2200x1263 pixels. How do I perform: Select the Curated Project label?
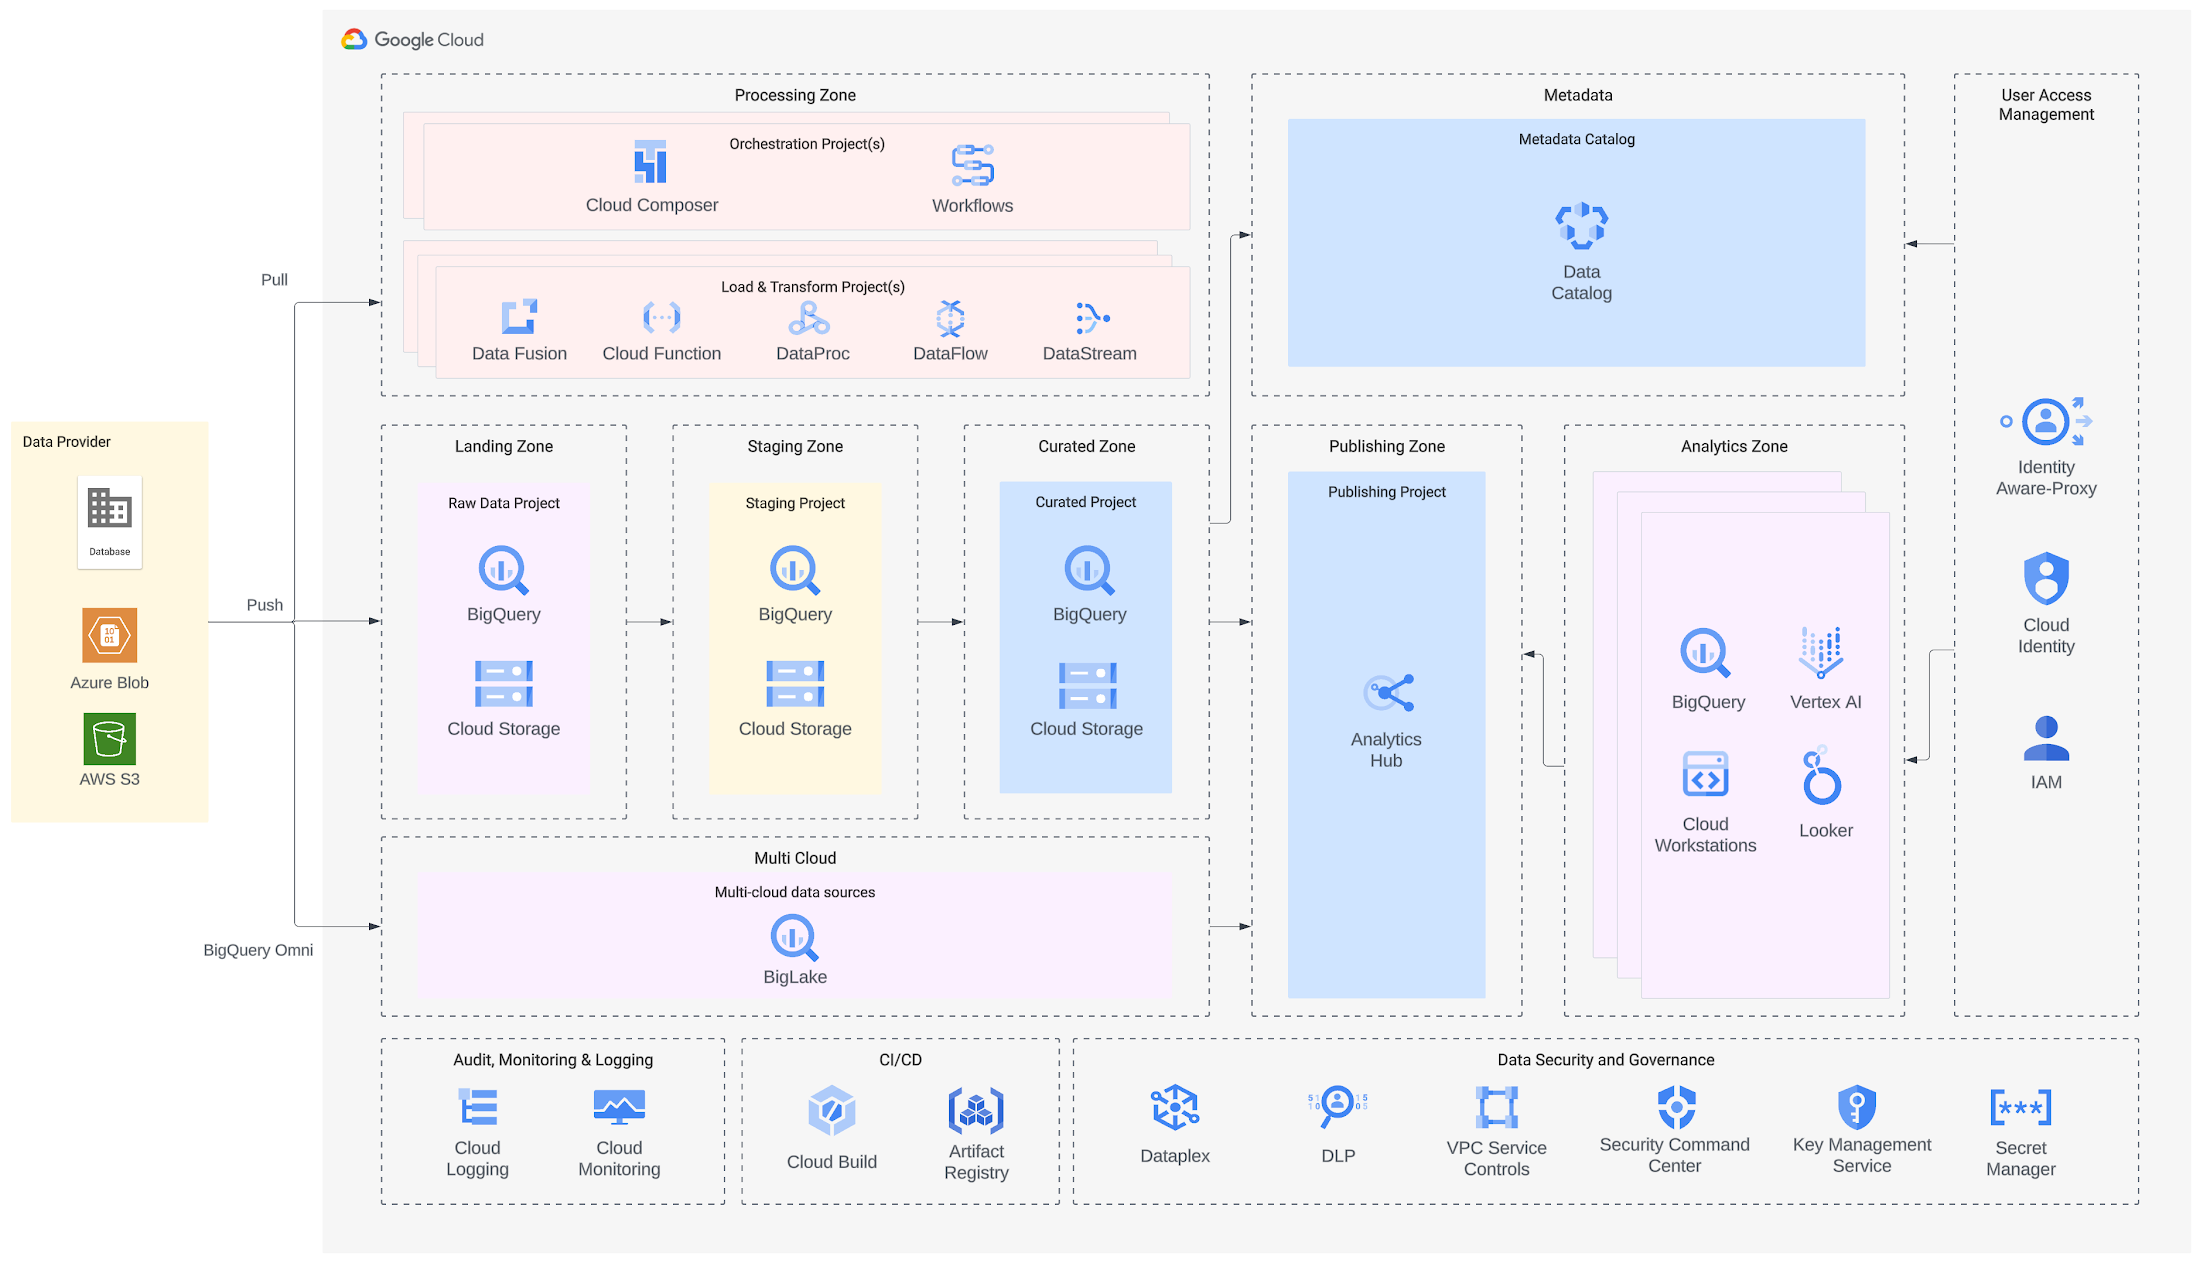click(1086, 502)
